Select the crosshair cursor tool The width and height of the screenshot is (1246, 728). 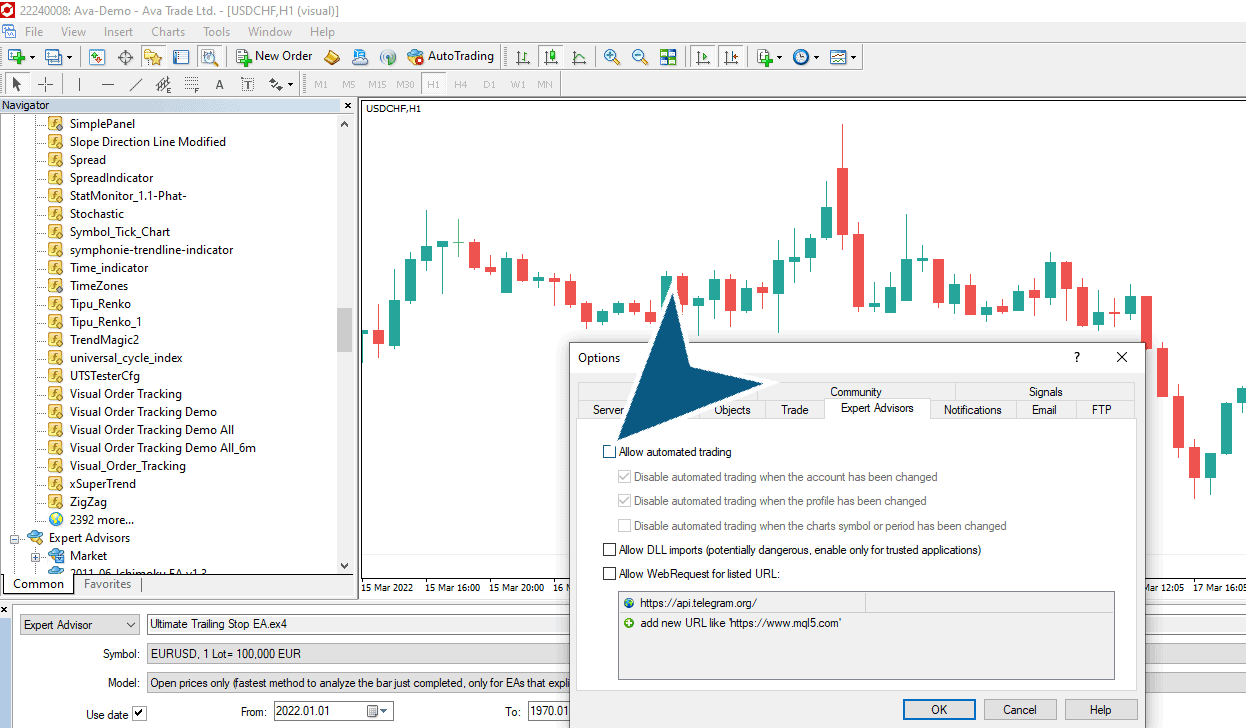45,85
